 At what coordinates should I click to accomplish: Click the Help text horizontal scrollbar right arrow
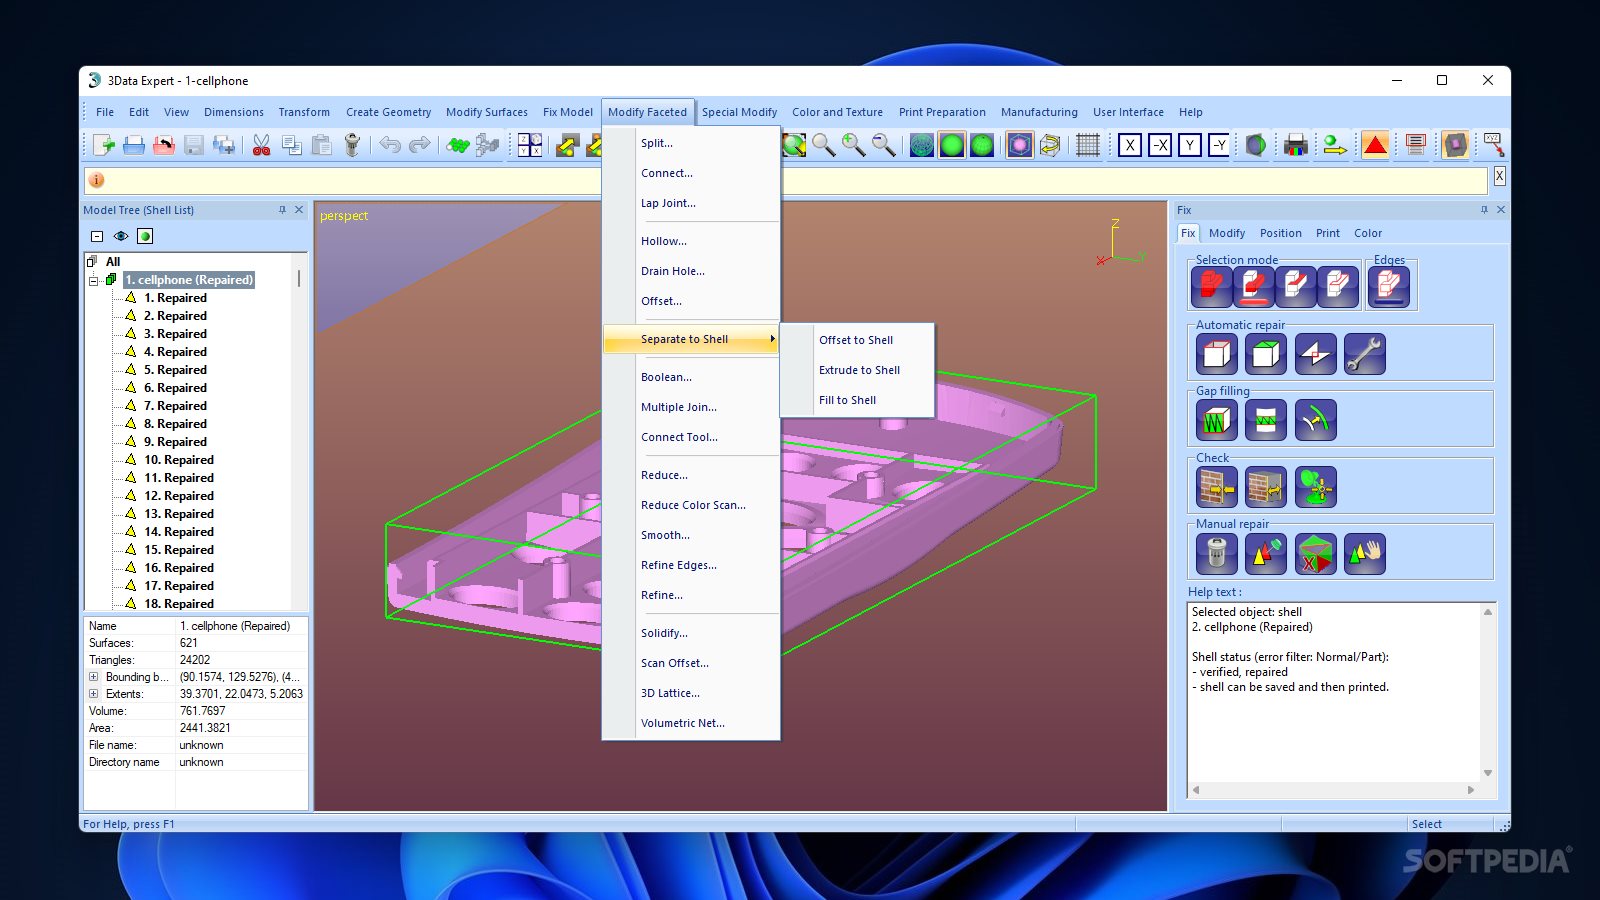coord(1471,790)
